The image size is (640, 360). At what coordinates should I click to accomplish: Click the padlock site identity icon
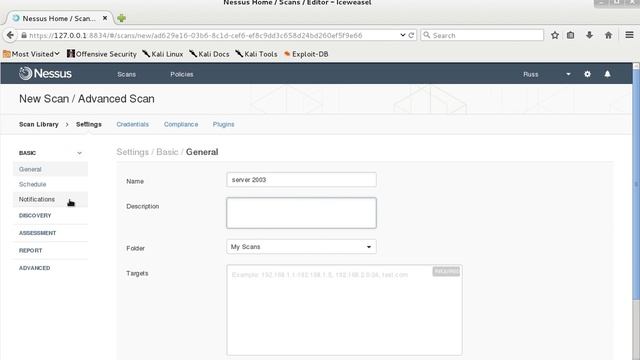pos(24,35)
